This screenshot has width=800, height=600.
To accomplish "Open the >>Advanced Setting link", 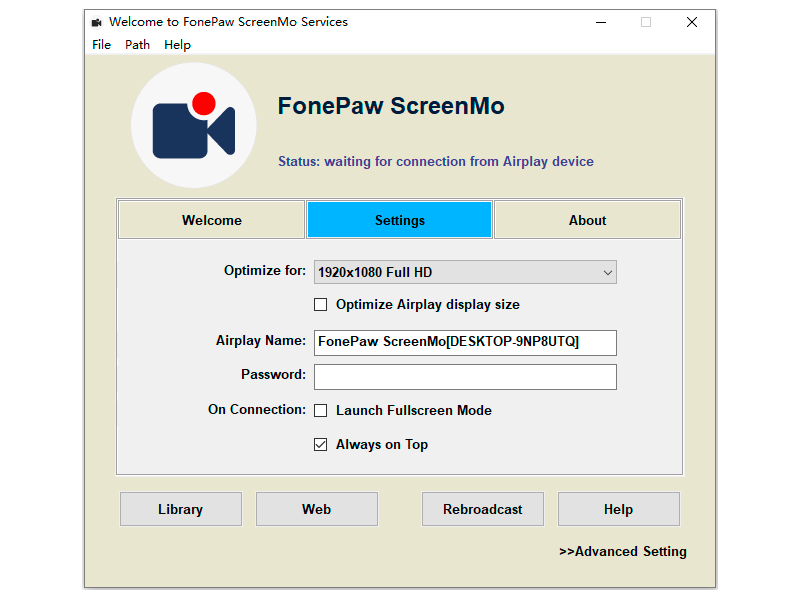I will click(x=623, y=552).
